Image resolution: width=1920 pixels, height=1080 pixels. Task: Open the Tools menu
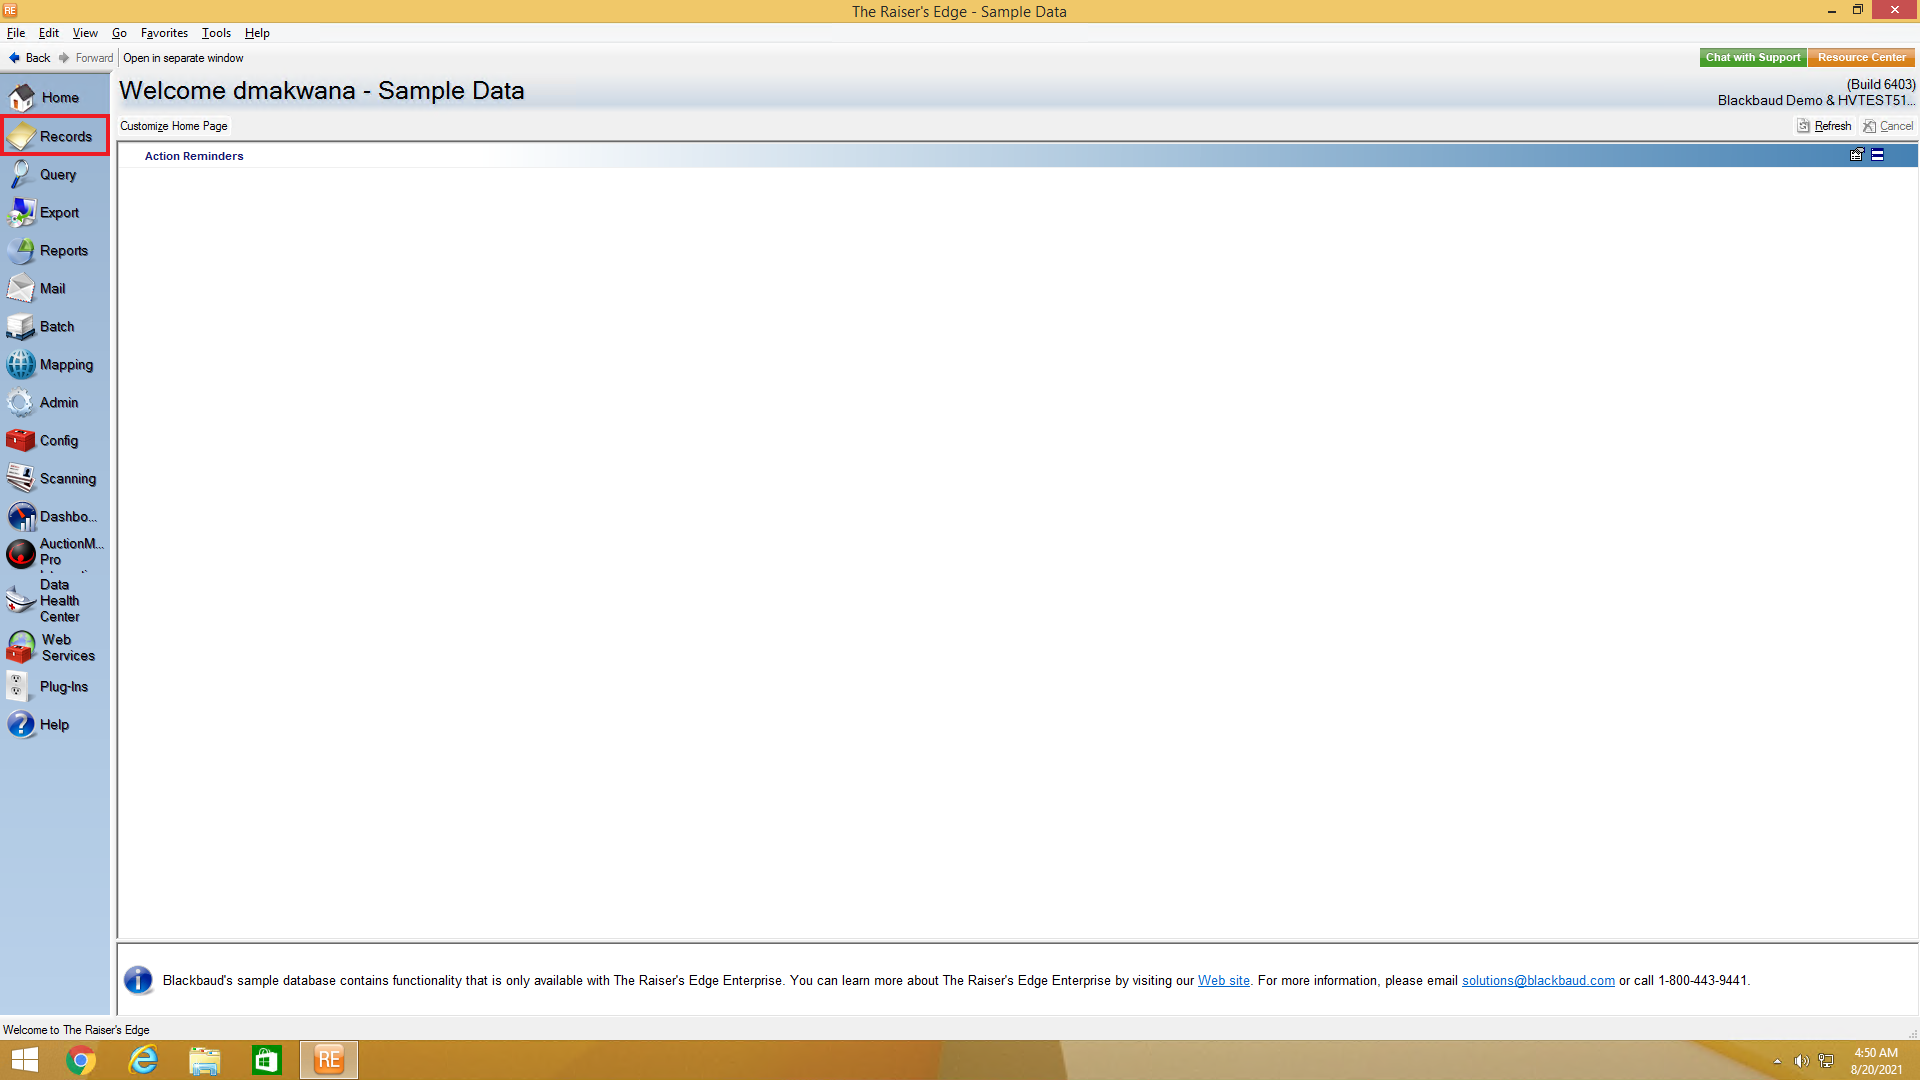(x=216, y=33)
